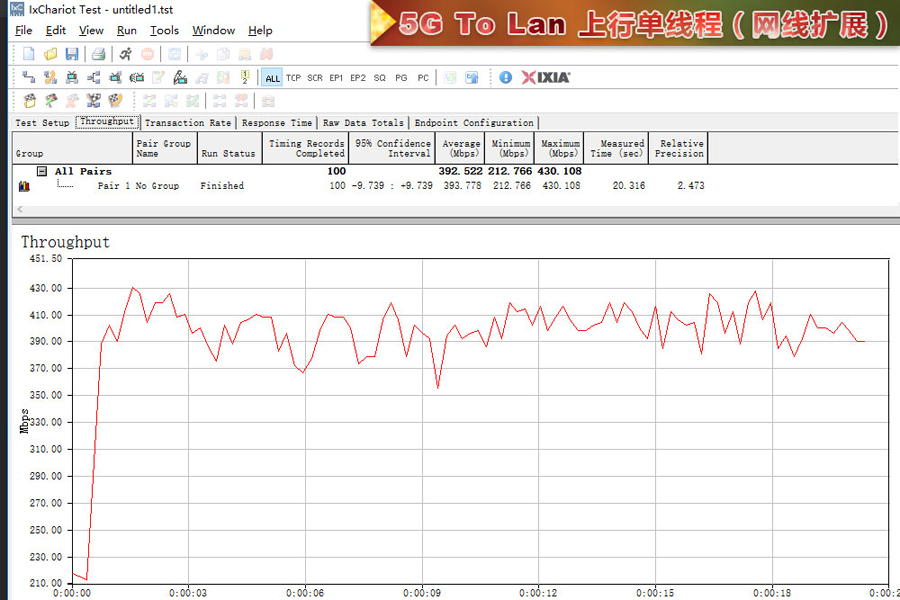This screenshot has width=900, height=600.
Task: Collapse the All Pairs tree group
Action: (42, 171)
